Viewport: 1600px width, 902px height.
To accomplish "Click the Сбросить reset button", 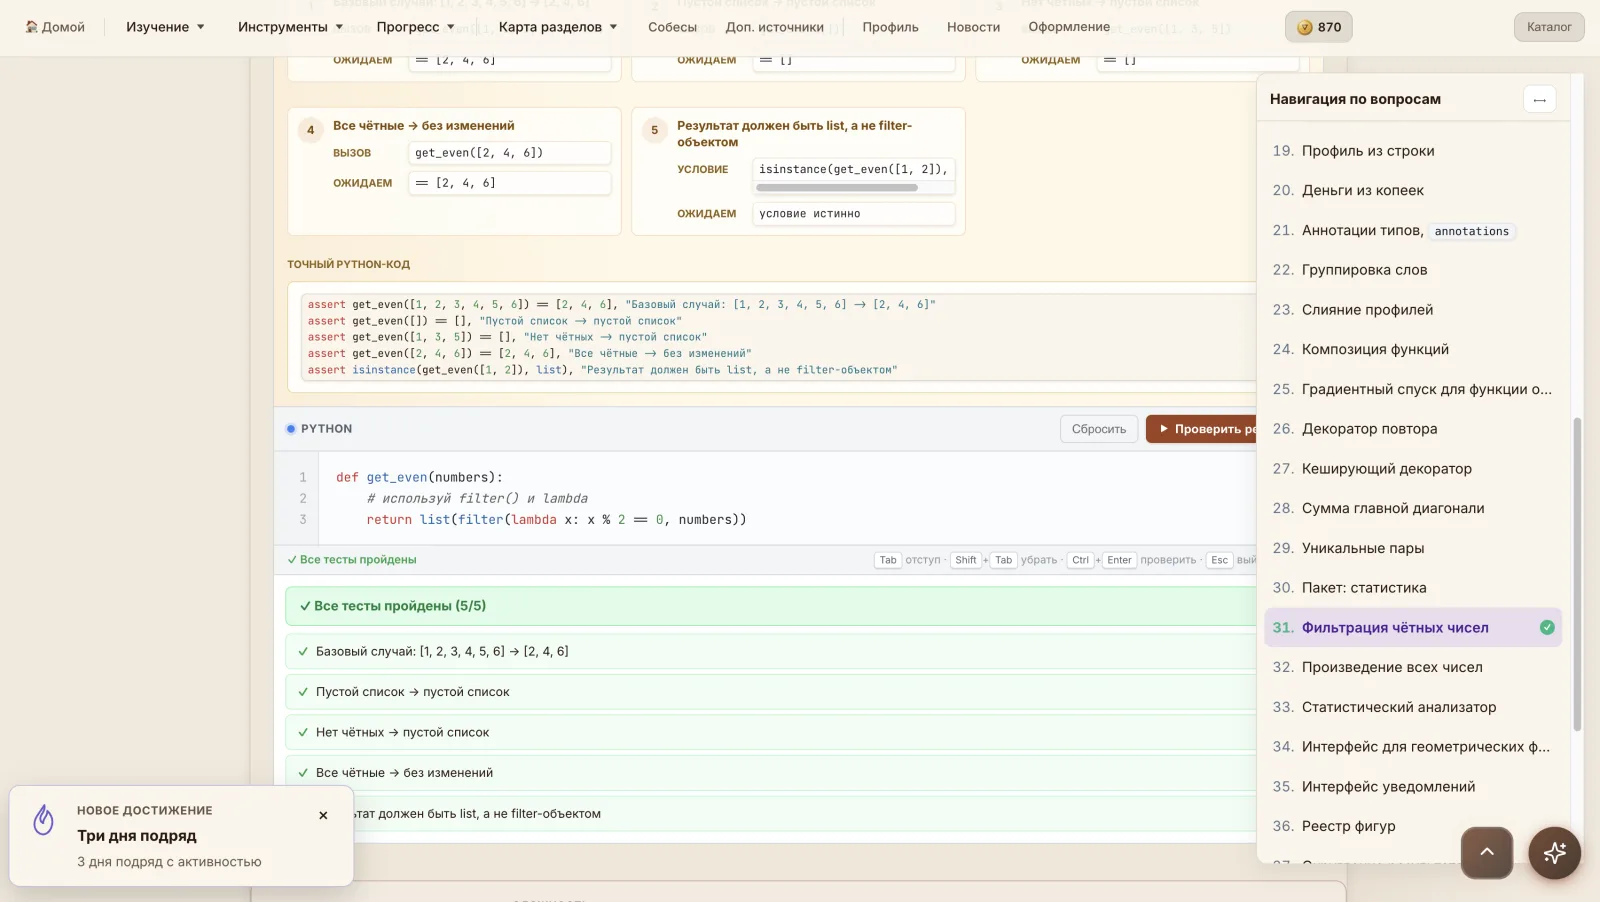I will pos(1098,429).
